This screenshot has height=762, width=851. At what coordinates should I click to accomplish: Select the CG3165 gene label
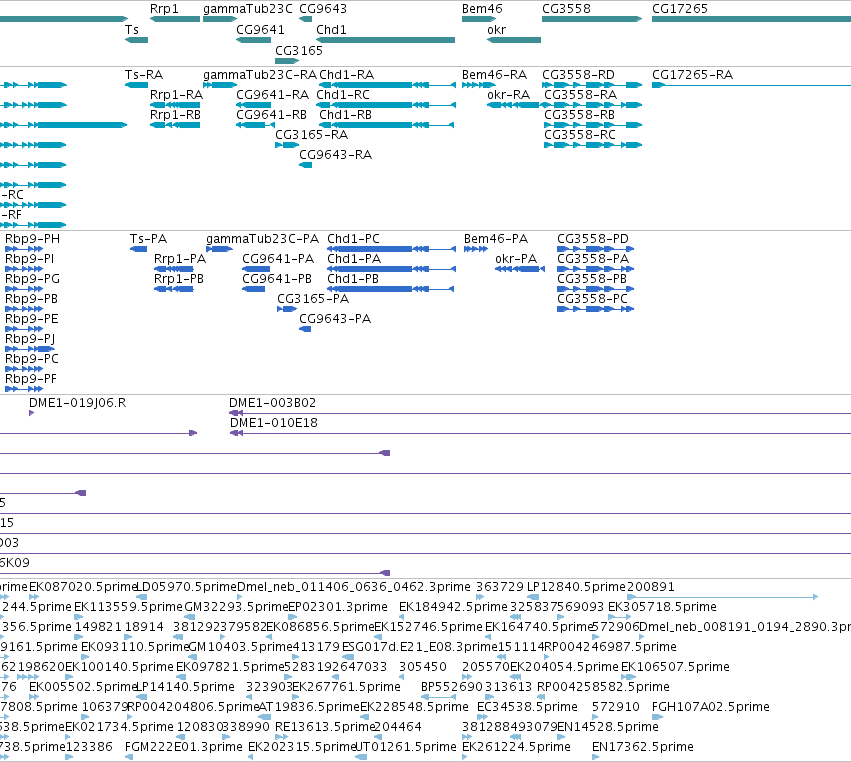point(299,50)
